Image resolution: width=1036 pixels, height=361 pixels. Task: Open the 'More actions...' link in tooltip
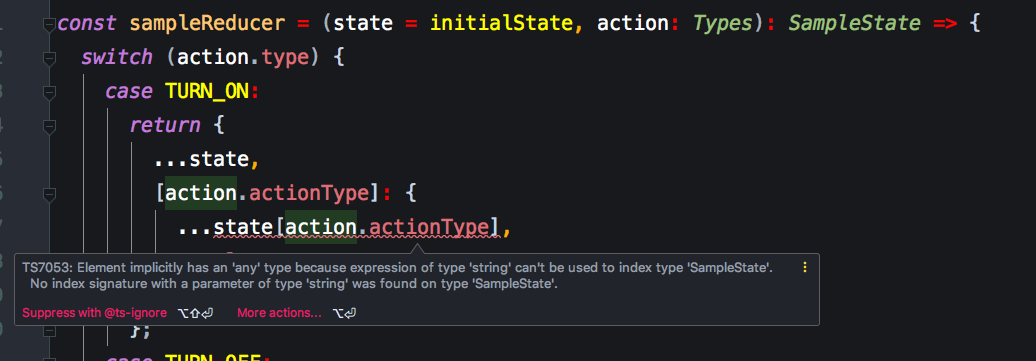pyautogui.click(x=279, y=313)
